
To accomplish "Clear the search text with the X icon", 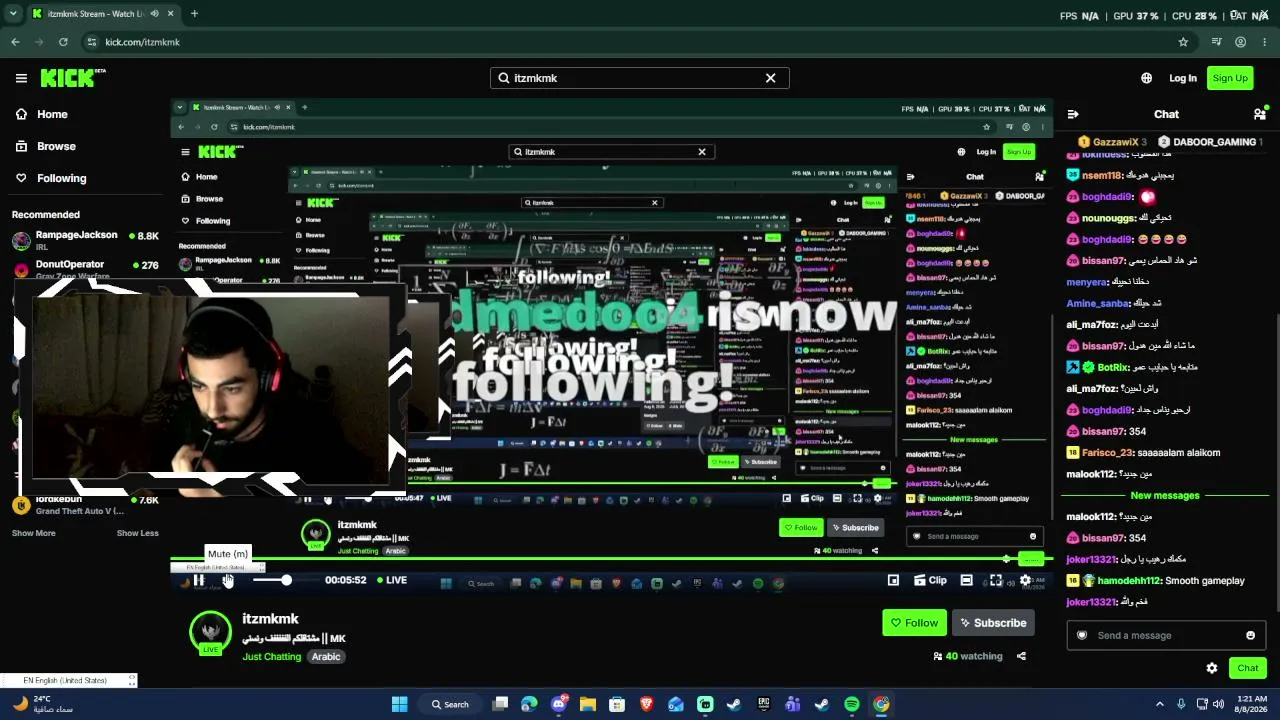I will pos(771,78).
